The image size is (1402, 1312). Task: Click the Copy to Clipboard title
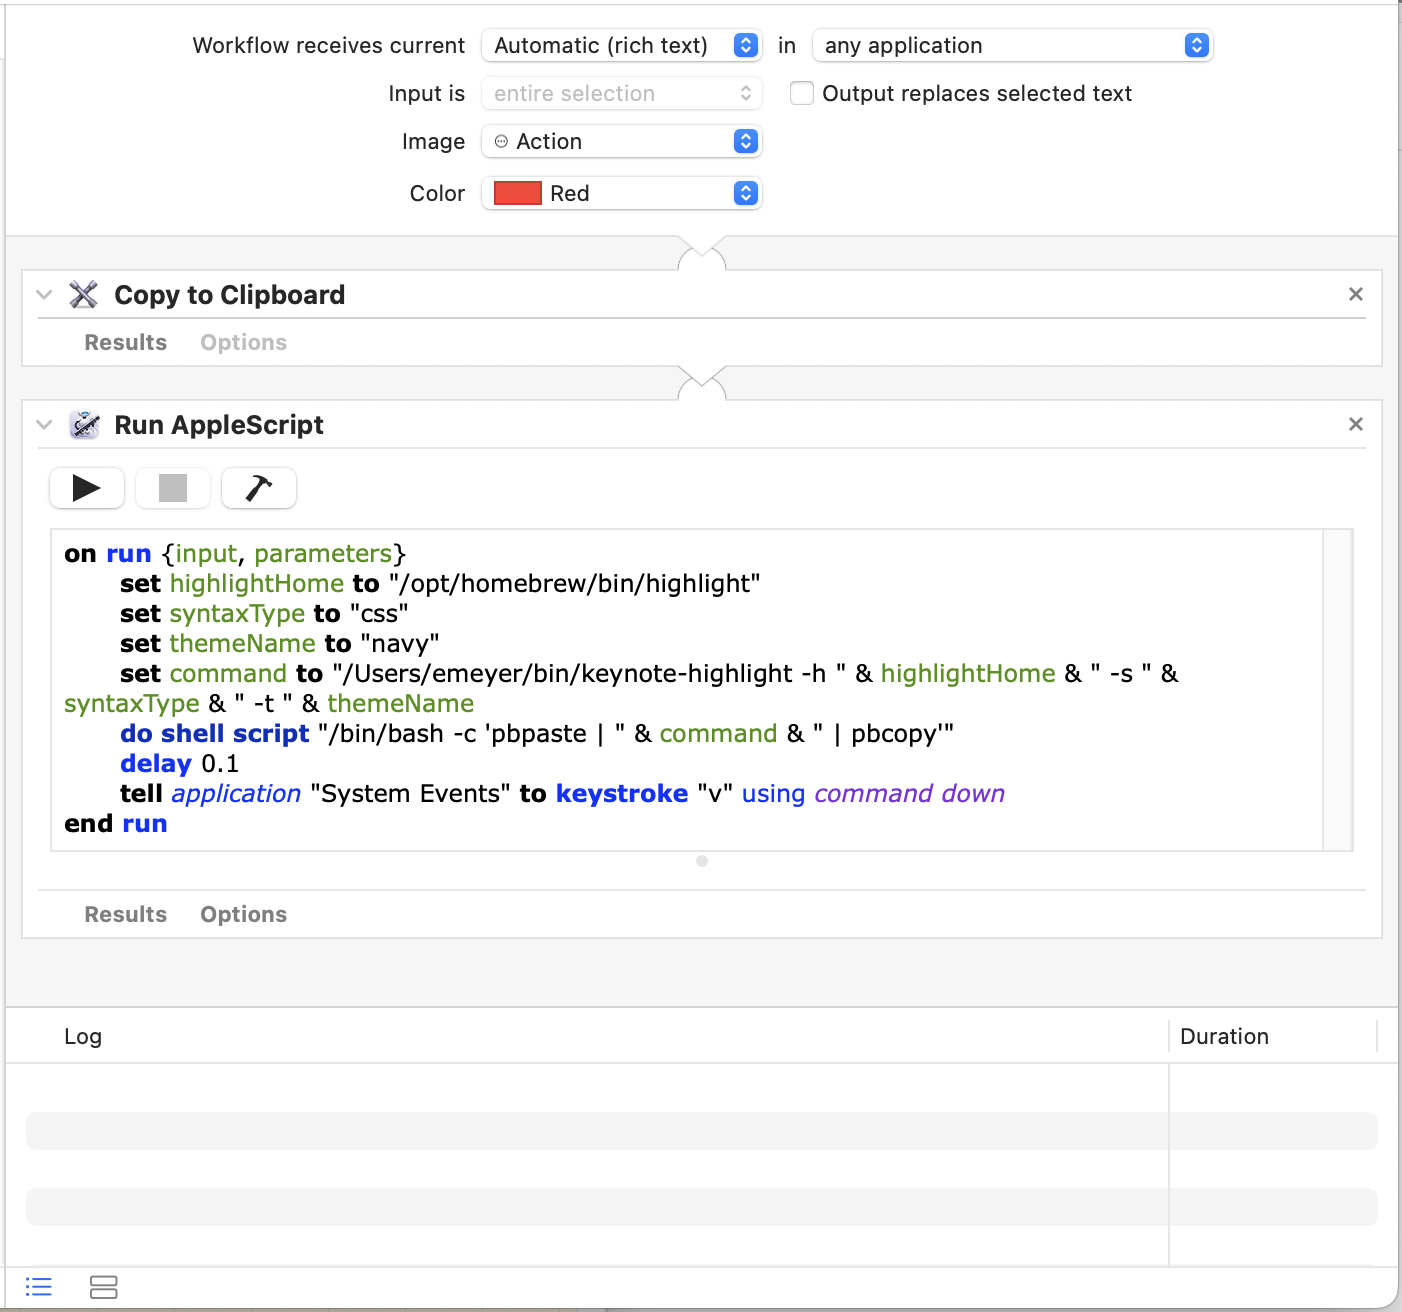click(x=230, y=295)
